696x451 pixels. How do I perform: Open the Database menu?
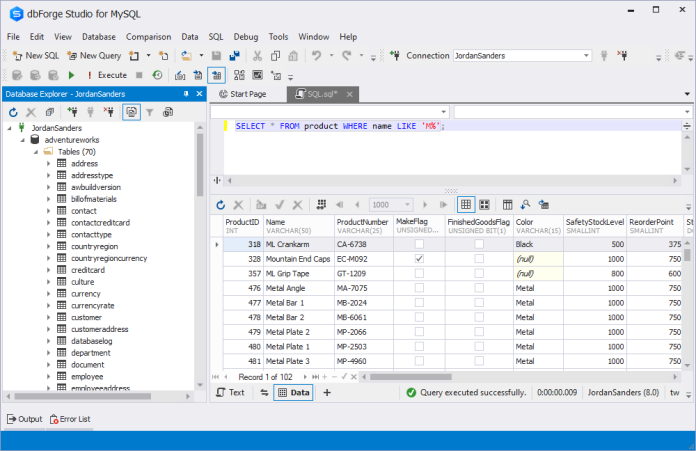pyautogui.click(x=99, y=36)
